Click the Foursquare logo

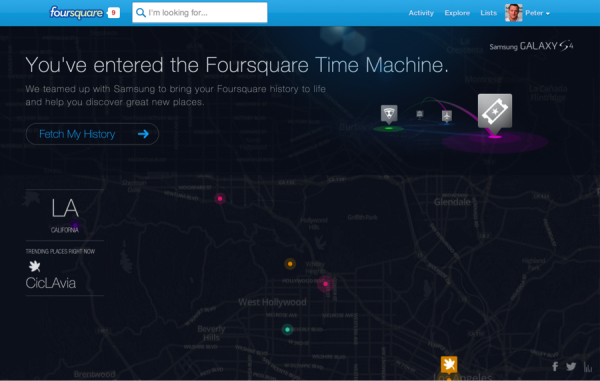pos(77,13)
